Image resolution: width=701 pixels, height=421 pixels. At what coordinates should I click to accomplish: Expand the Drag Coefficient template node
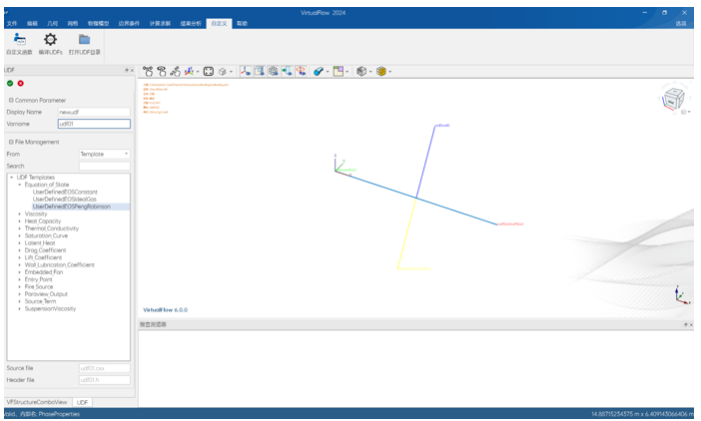pyautogui.click(x=20, y=251)
